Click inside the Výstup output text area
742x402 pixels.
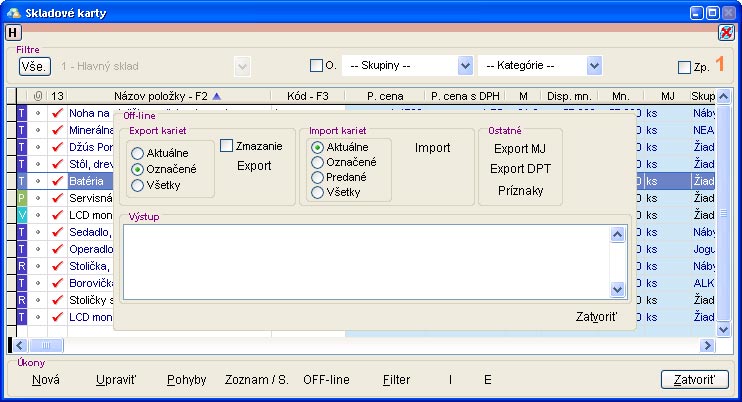coord(365,260)
